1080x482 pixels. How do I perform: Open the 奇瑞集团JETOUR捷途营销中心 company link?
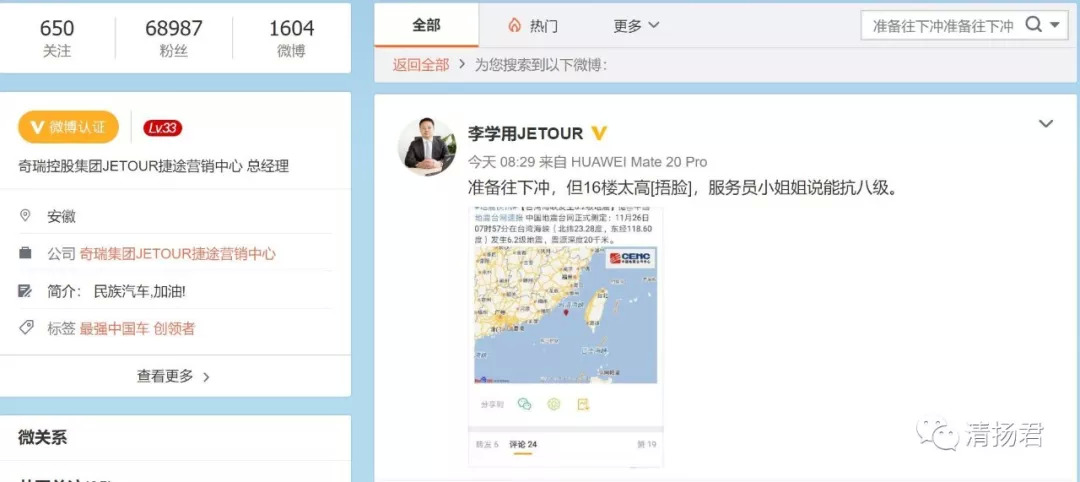[x=177, y=254]
